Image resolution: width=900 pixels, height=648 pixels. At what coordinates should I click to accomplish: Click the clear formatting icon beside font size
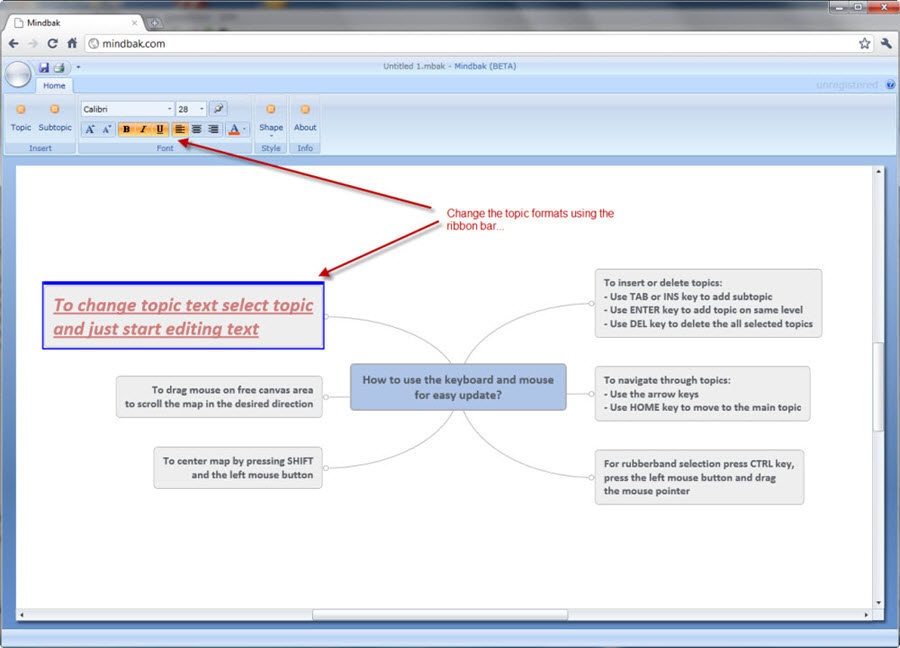[x=218, y=109]
